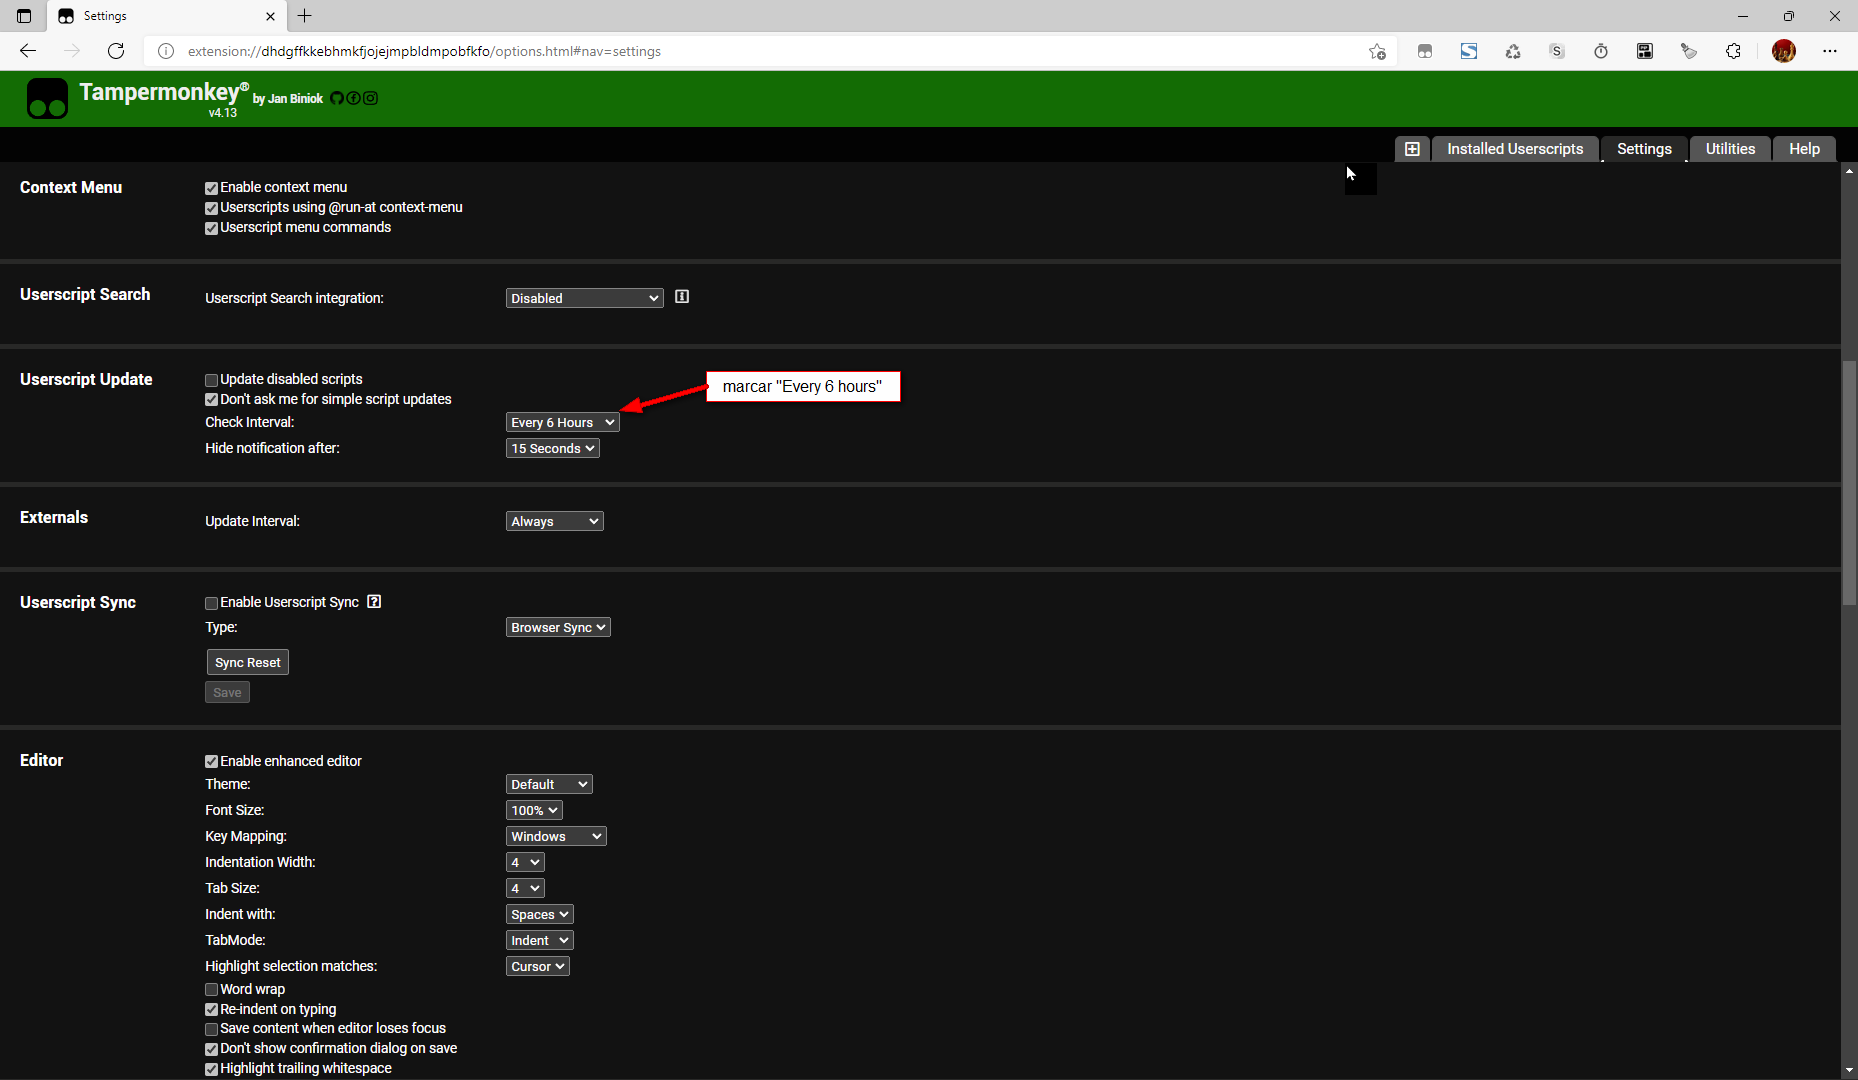
Task: Open the Extensions puzzle-piece menu
Action: [x=1733, y=51]
